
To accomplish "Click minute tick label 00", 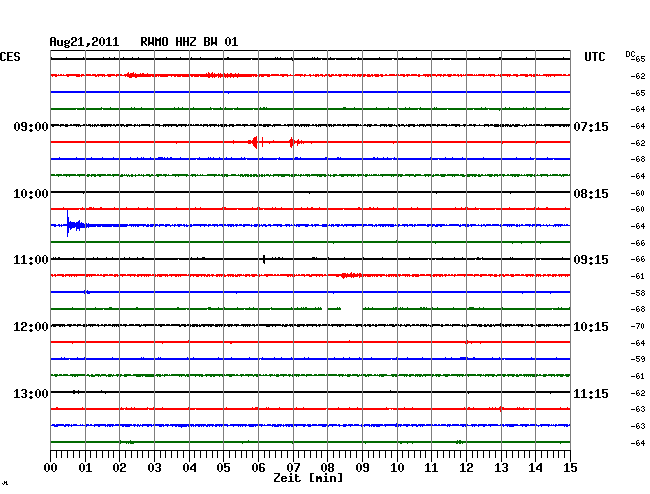I will pos(51,467).
